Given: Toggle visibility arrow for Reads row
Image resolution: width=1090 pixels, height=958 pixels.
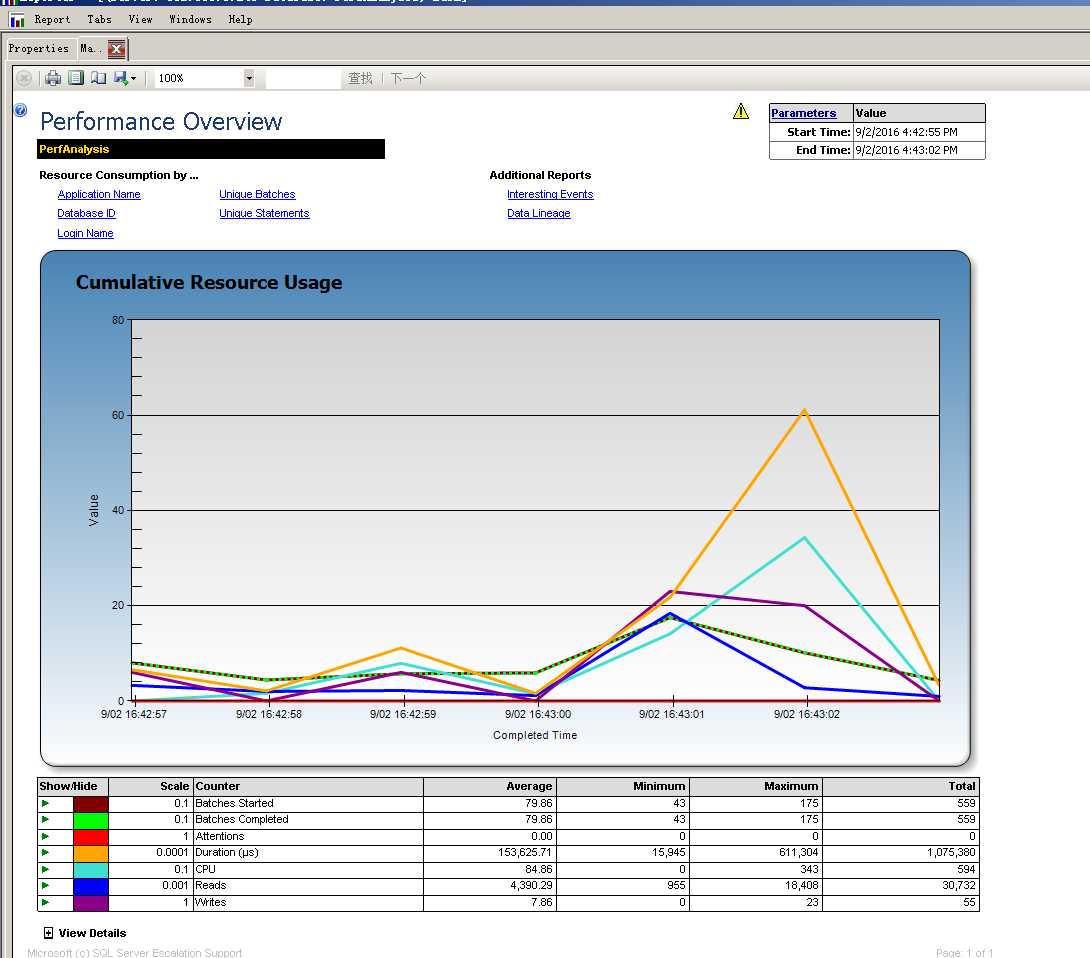Looking at the screenshot, I should click(x=46, y=886).
